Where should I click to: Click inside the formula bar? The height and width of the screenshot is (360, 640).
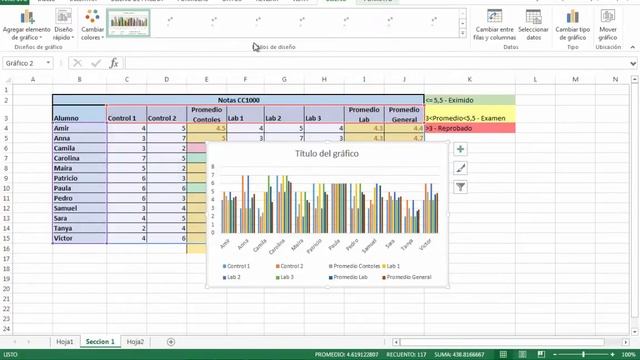[376, 63]
